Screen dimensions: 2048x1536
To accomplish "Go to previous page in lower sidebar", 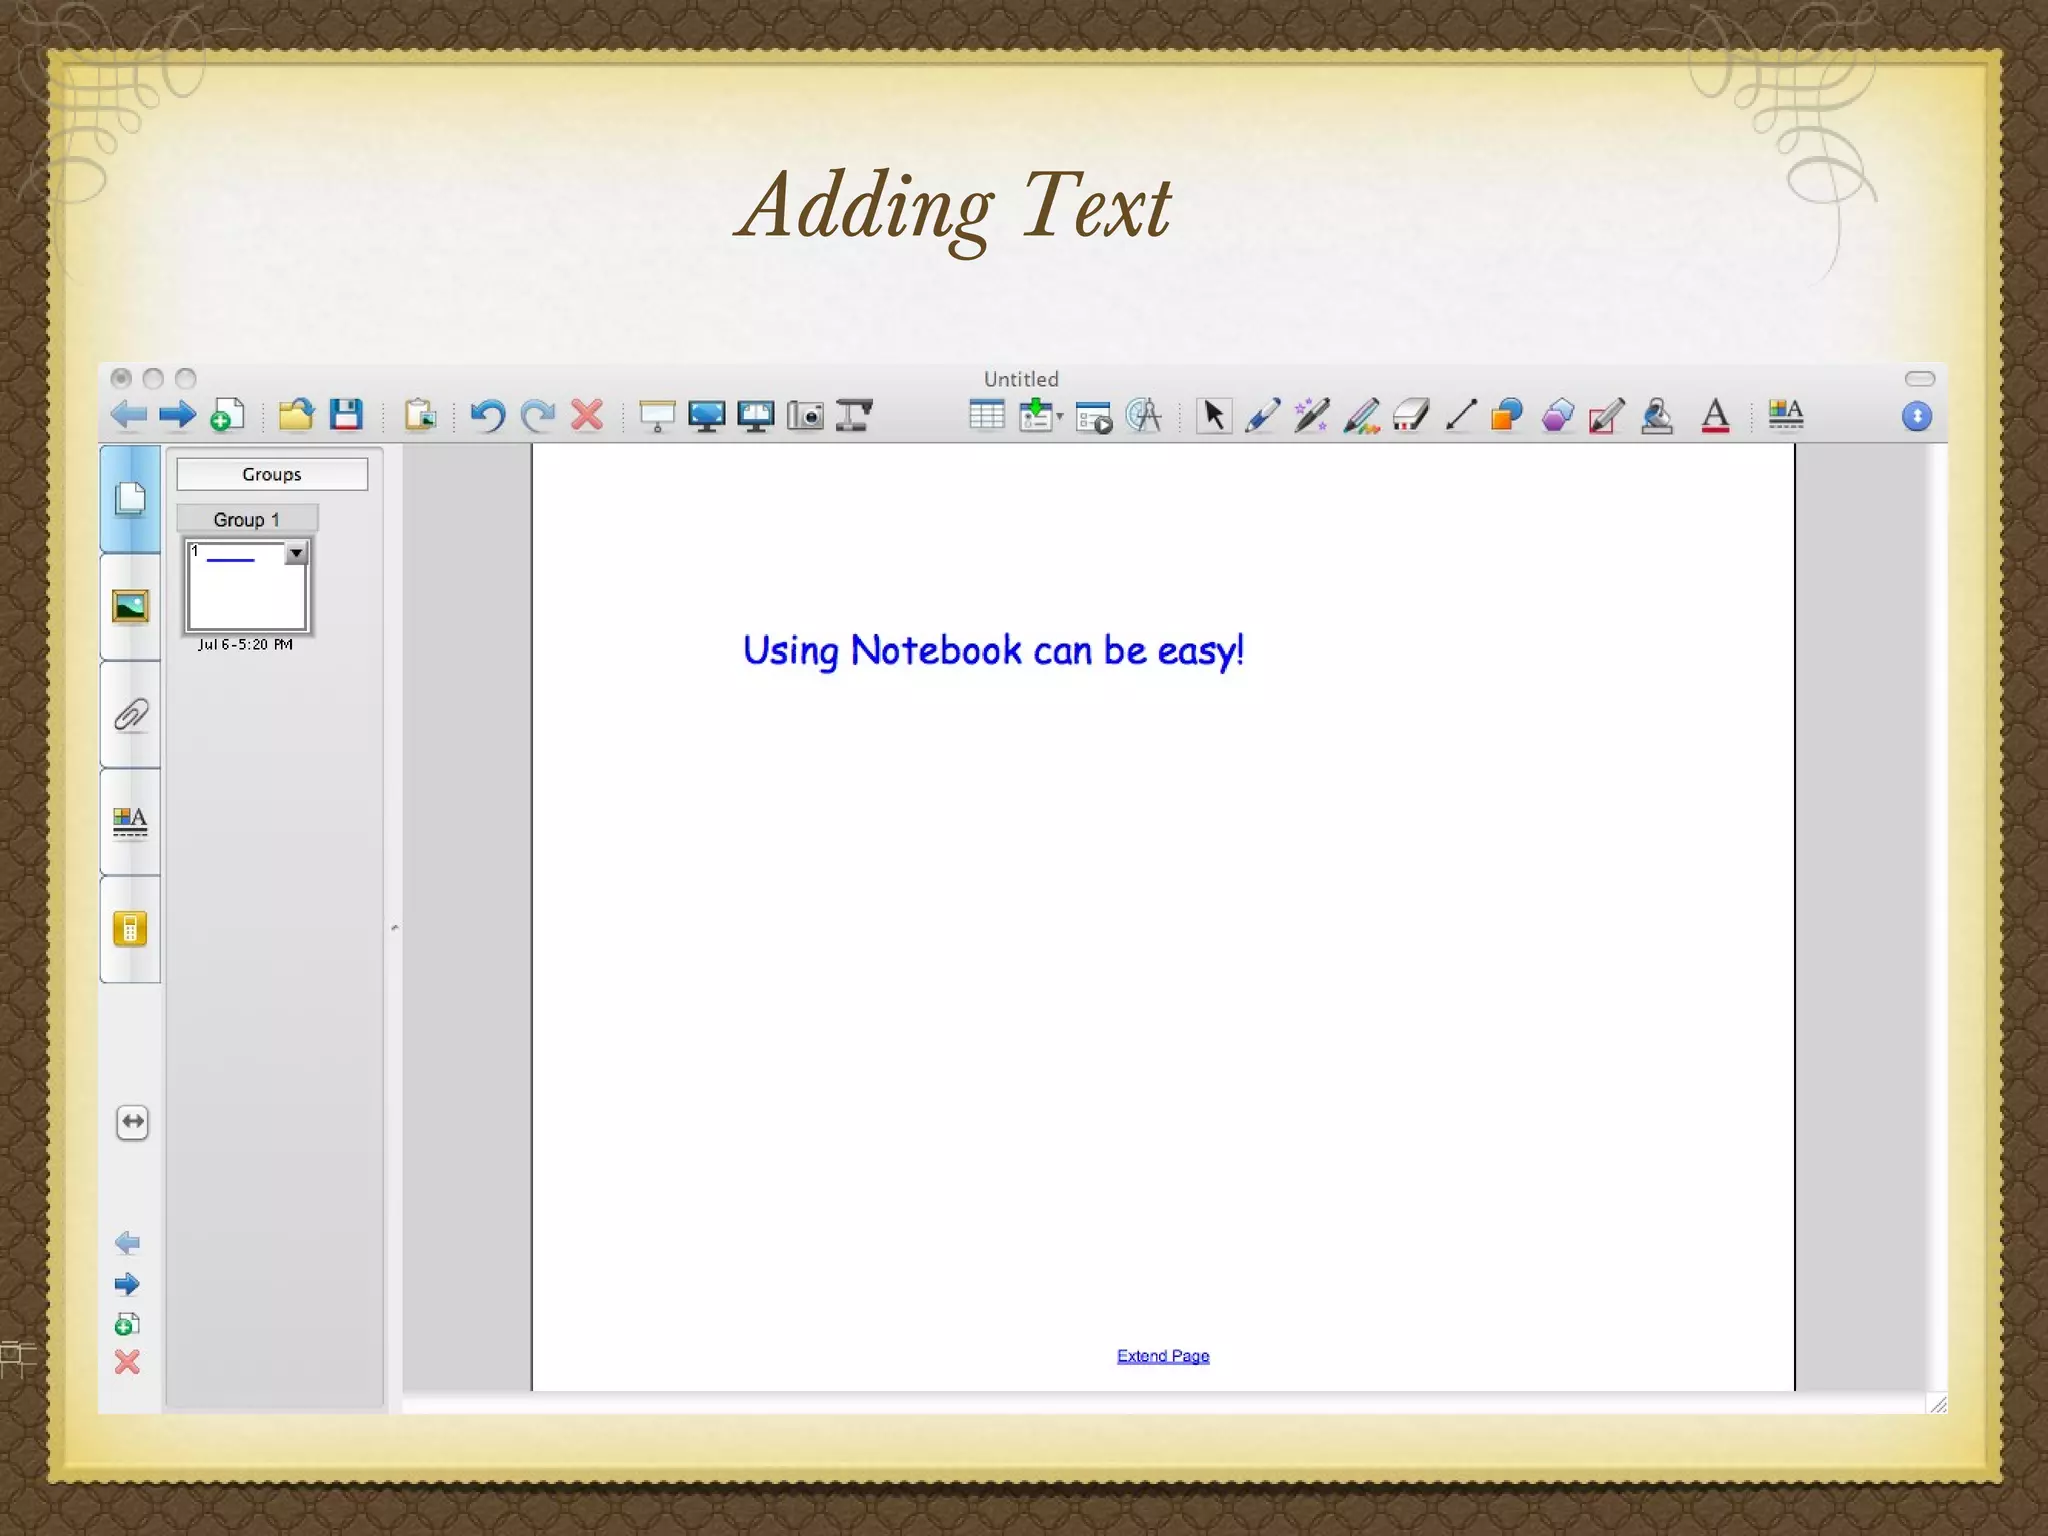I will 127,1243.
